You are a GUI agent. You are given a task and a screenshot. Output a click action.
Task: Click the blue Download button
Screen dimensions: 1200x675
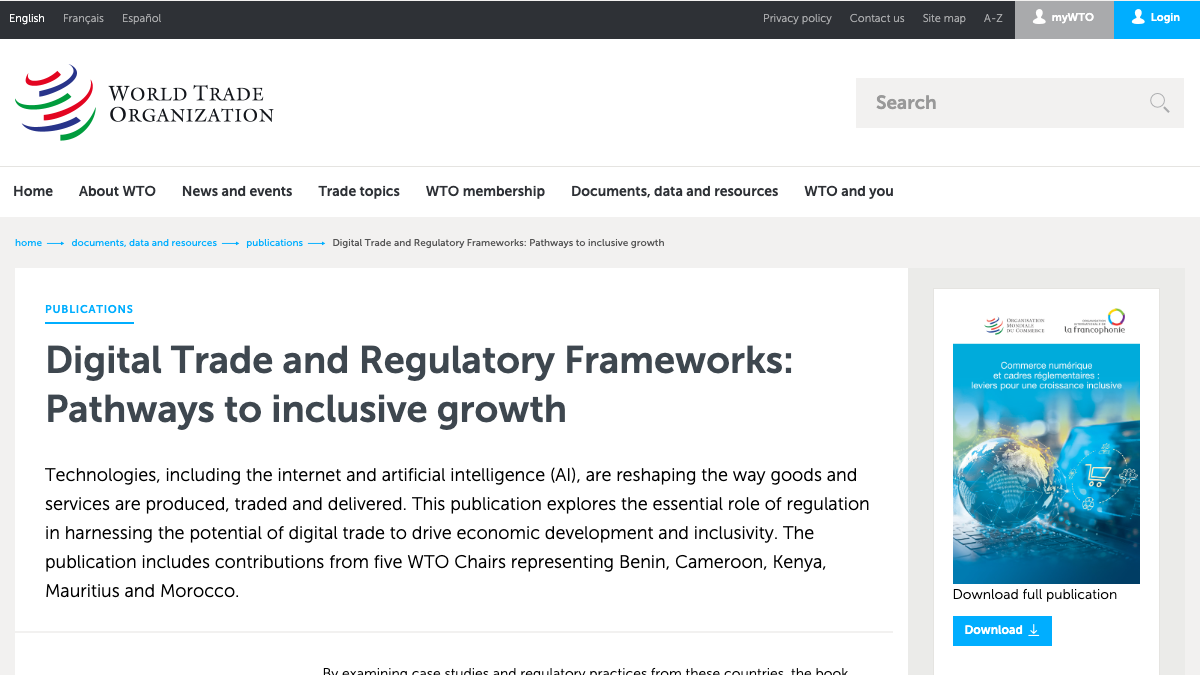[1002, 630]
